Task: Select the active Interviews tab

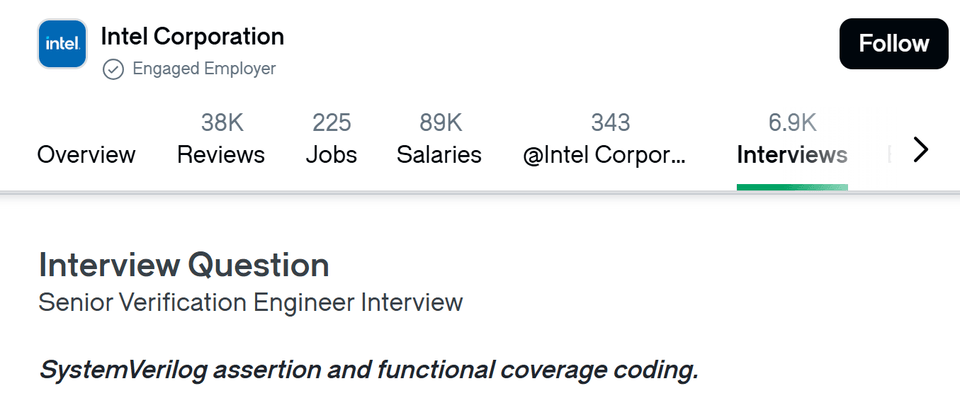Action: pos(792,155)
